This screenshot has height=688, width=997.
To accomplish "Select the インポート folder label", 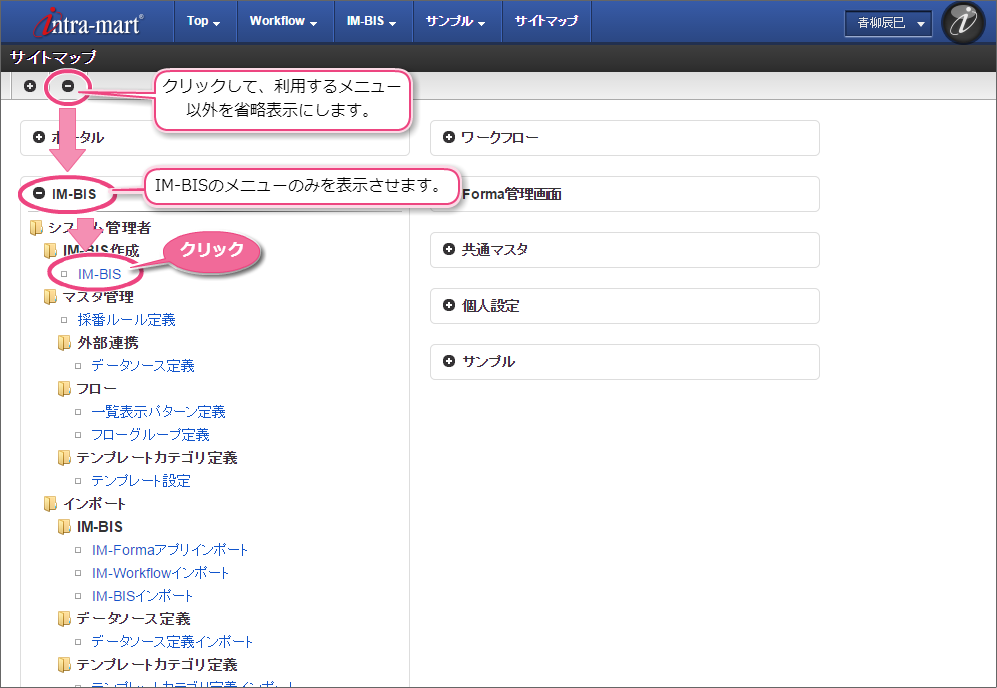I will tap(95, 504).
